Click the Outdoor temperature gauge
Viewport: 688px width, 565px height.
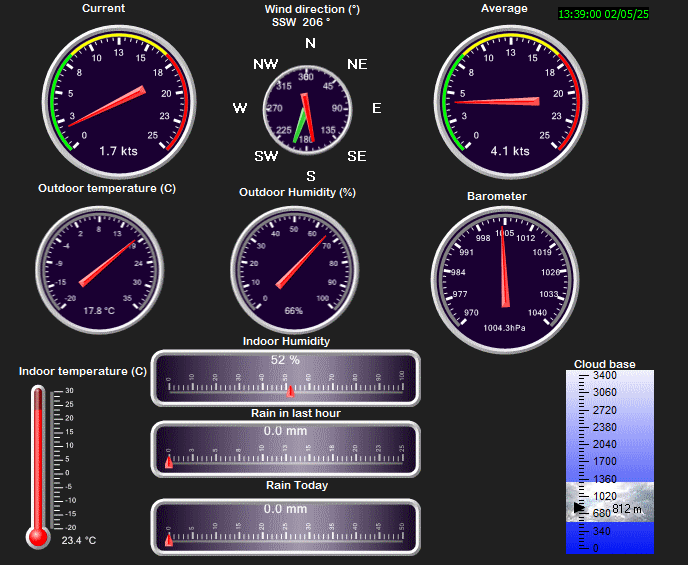[100, 270]
